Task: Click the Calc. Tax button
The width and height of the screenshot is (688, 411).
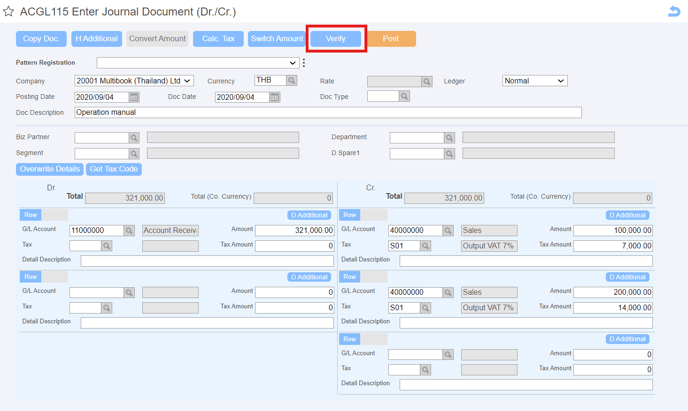Action: (218, 39)
